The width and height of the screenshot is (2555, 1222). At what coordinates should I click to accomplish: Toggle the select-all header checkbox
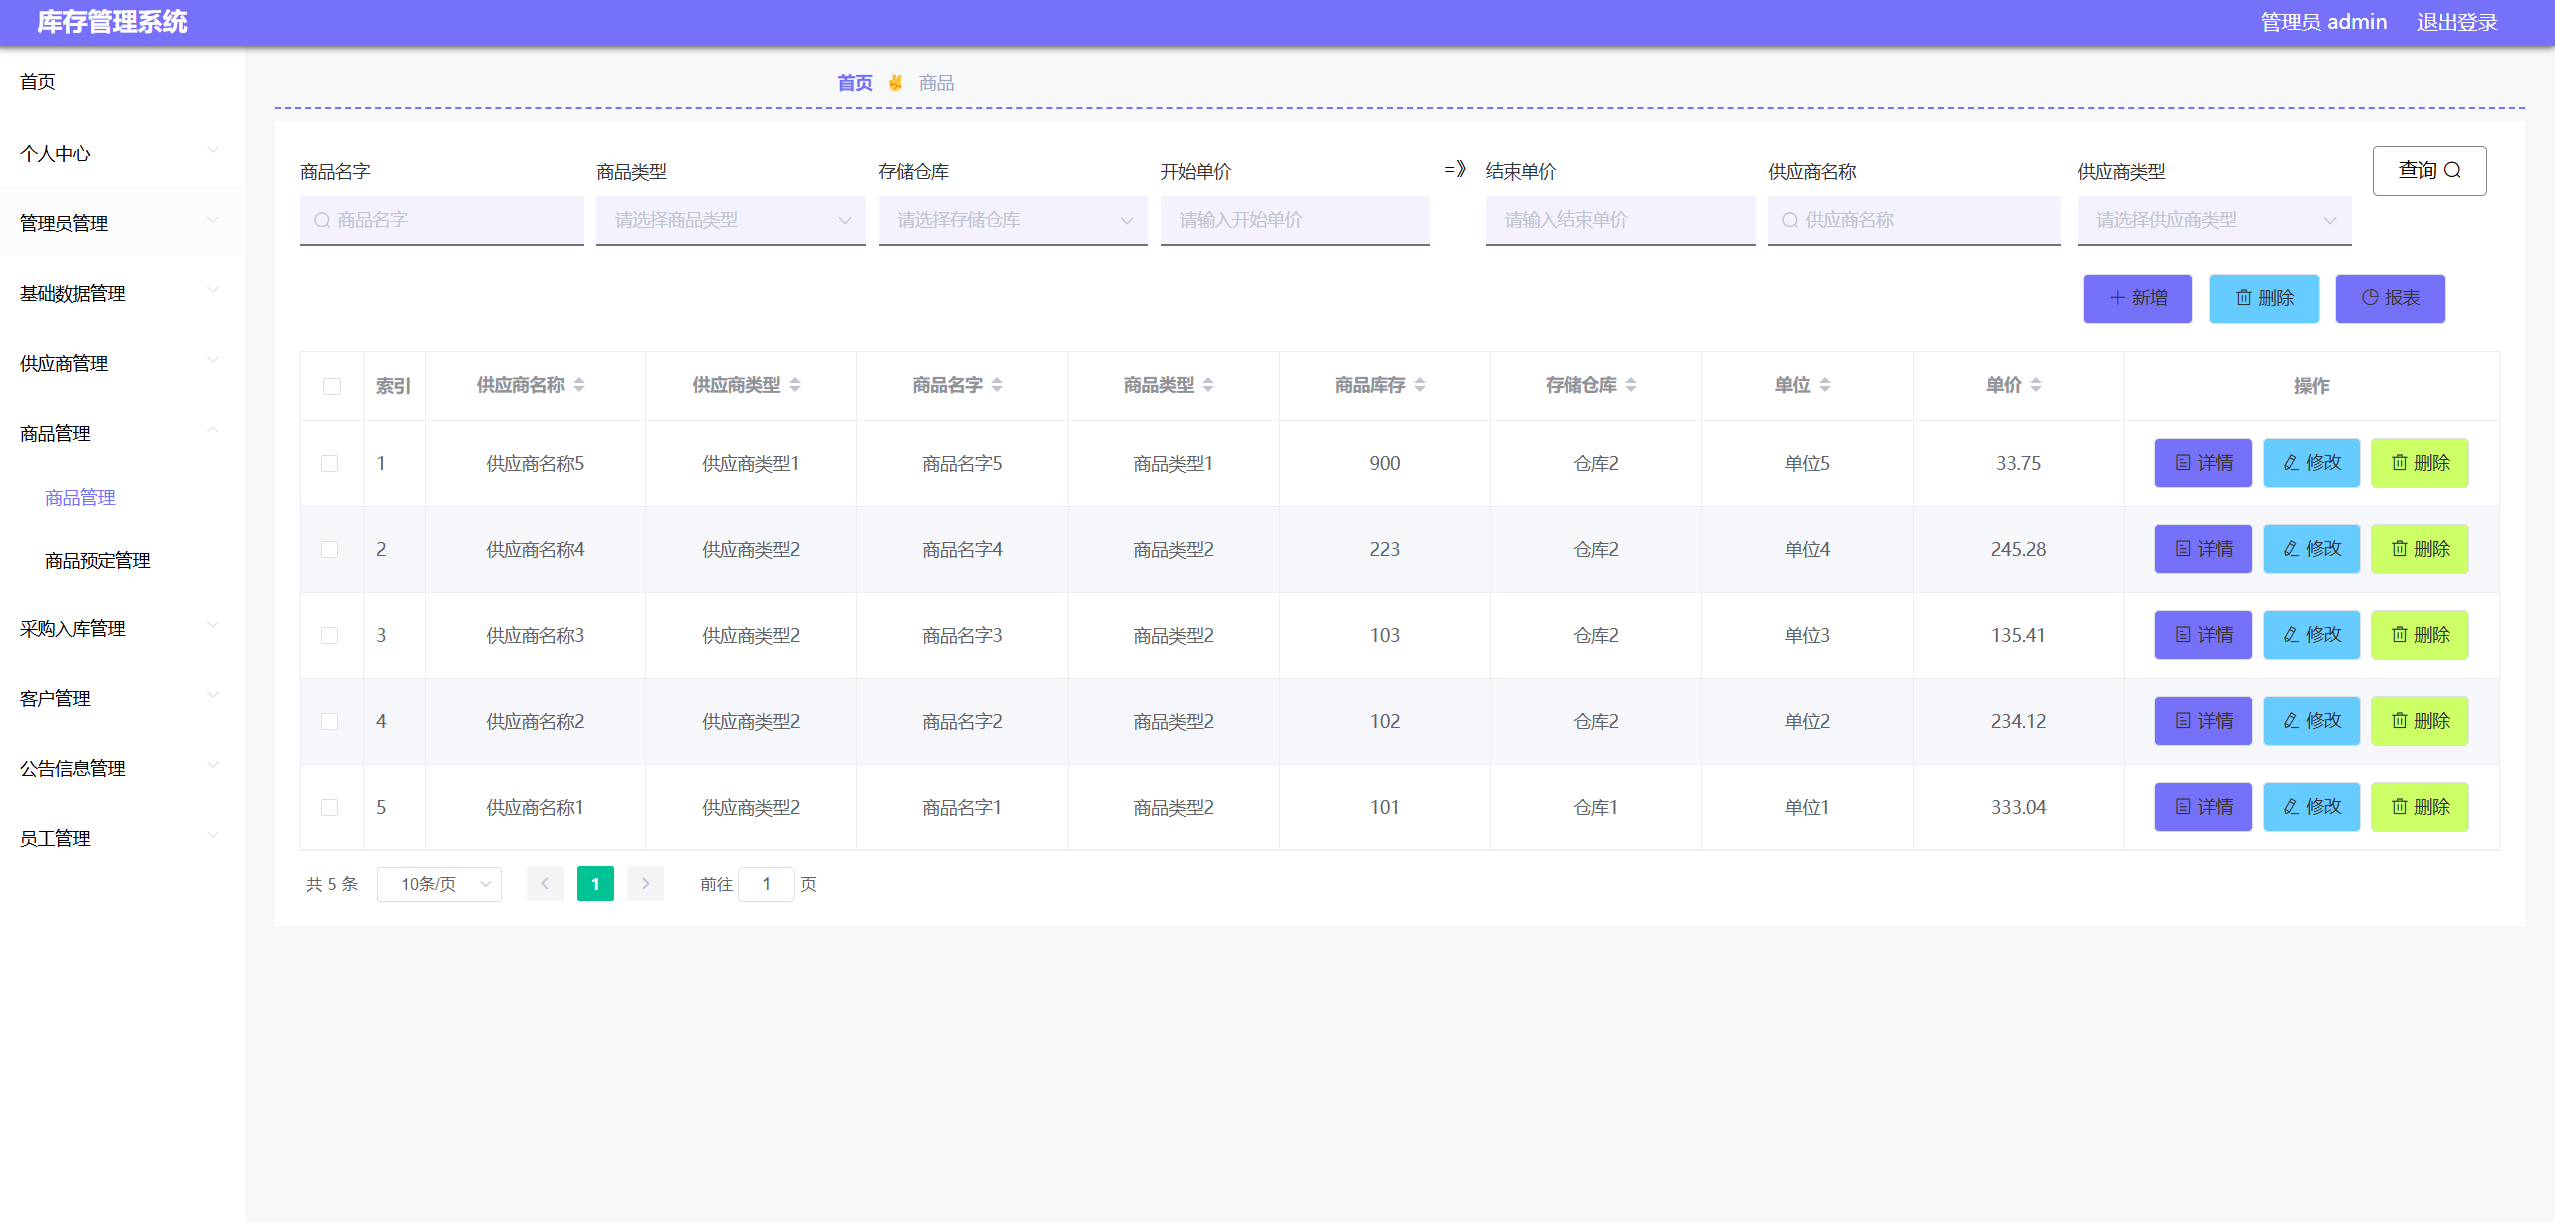click(x=332, y=386)
